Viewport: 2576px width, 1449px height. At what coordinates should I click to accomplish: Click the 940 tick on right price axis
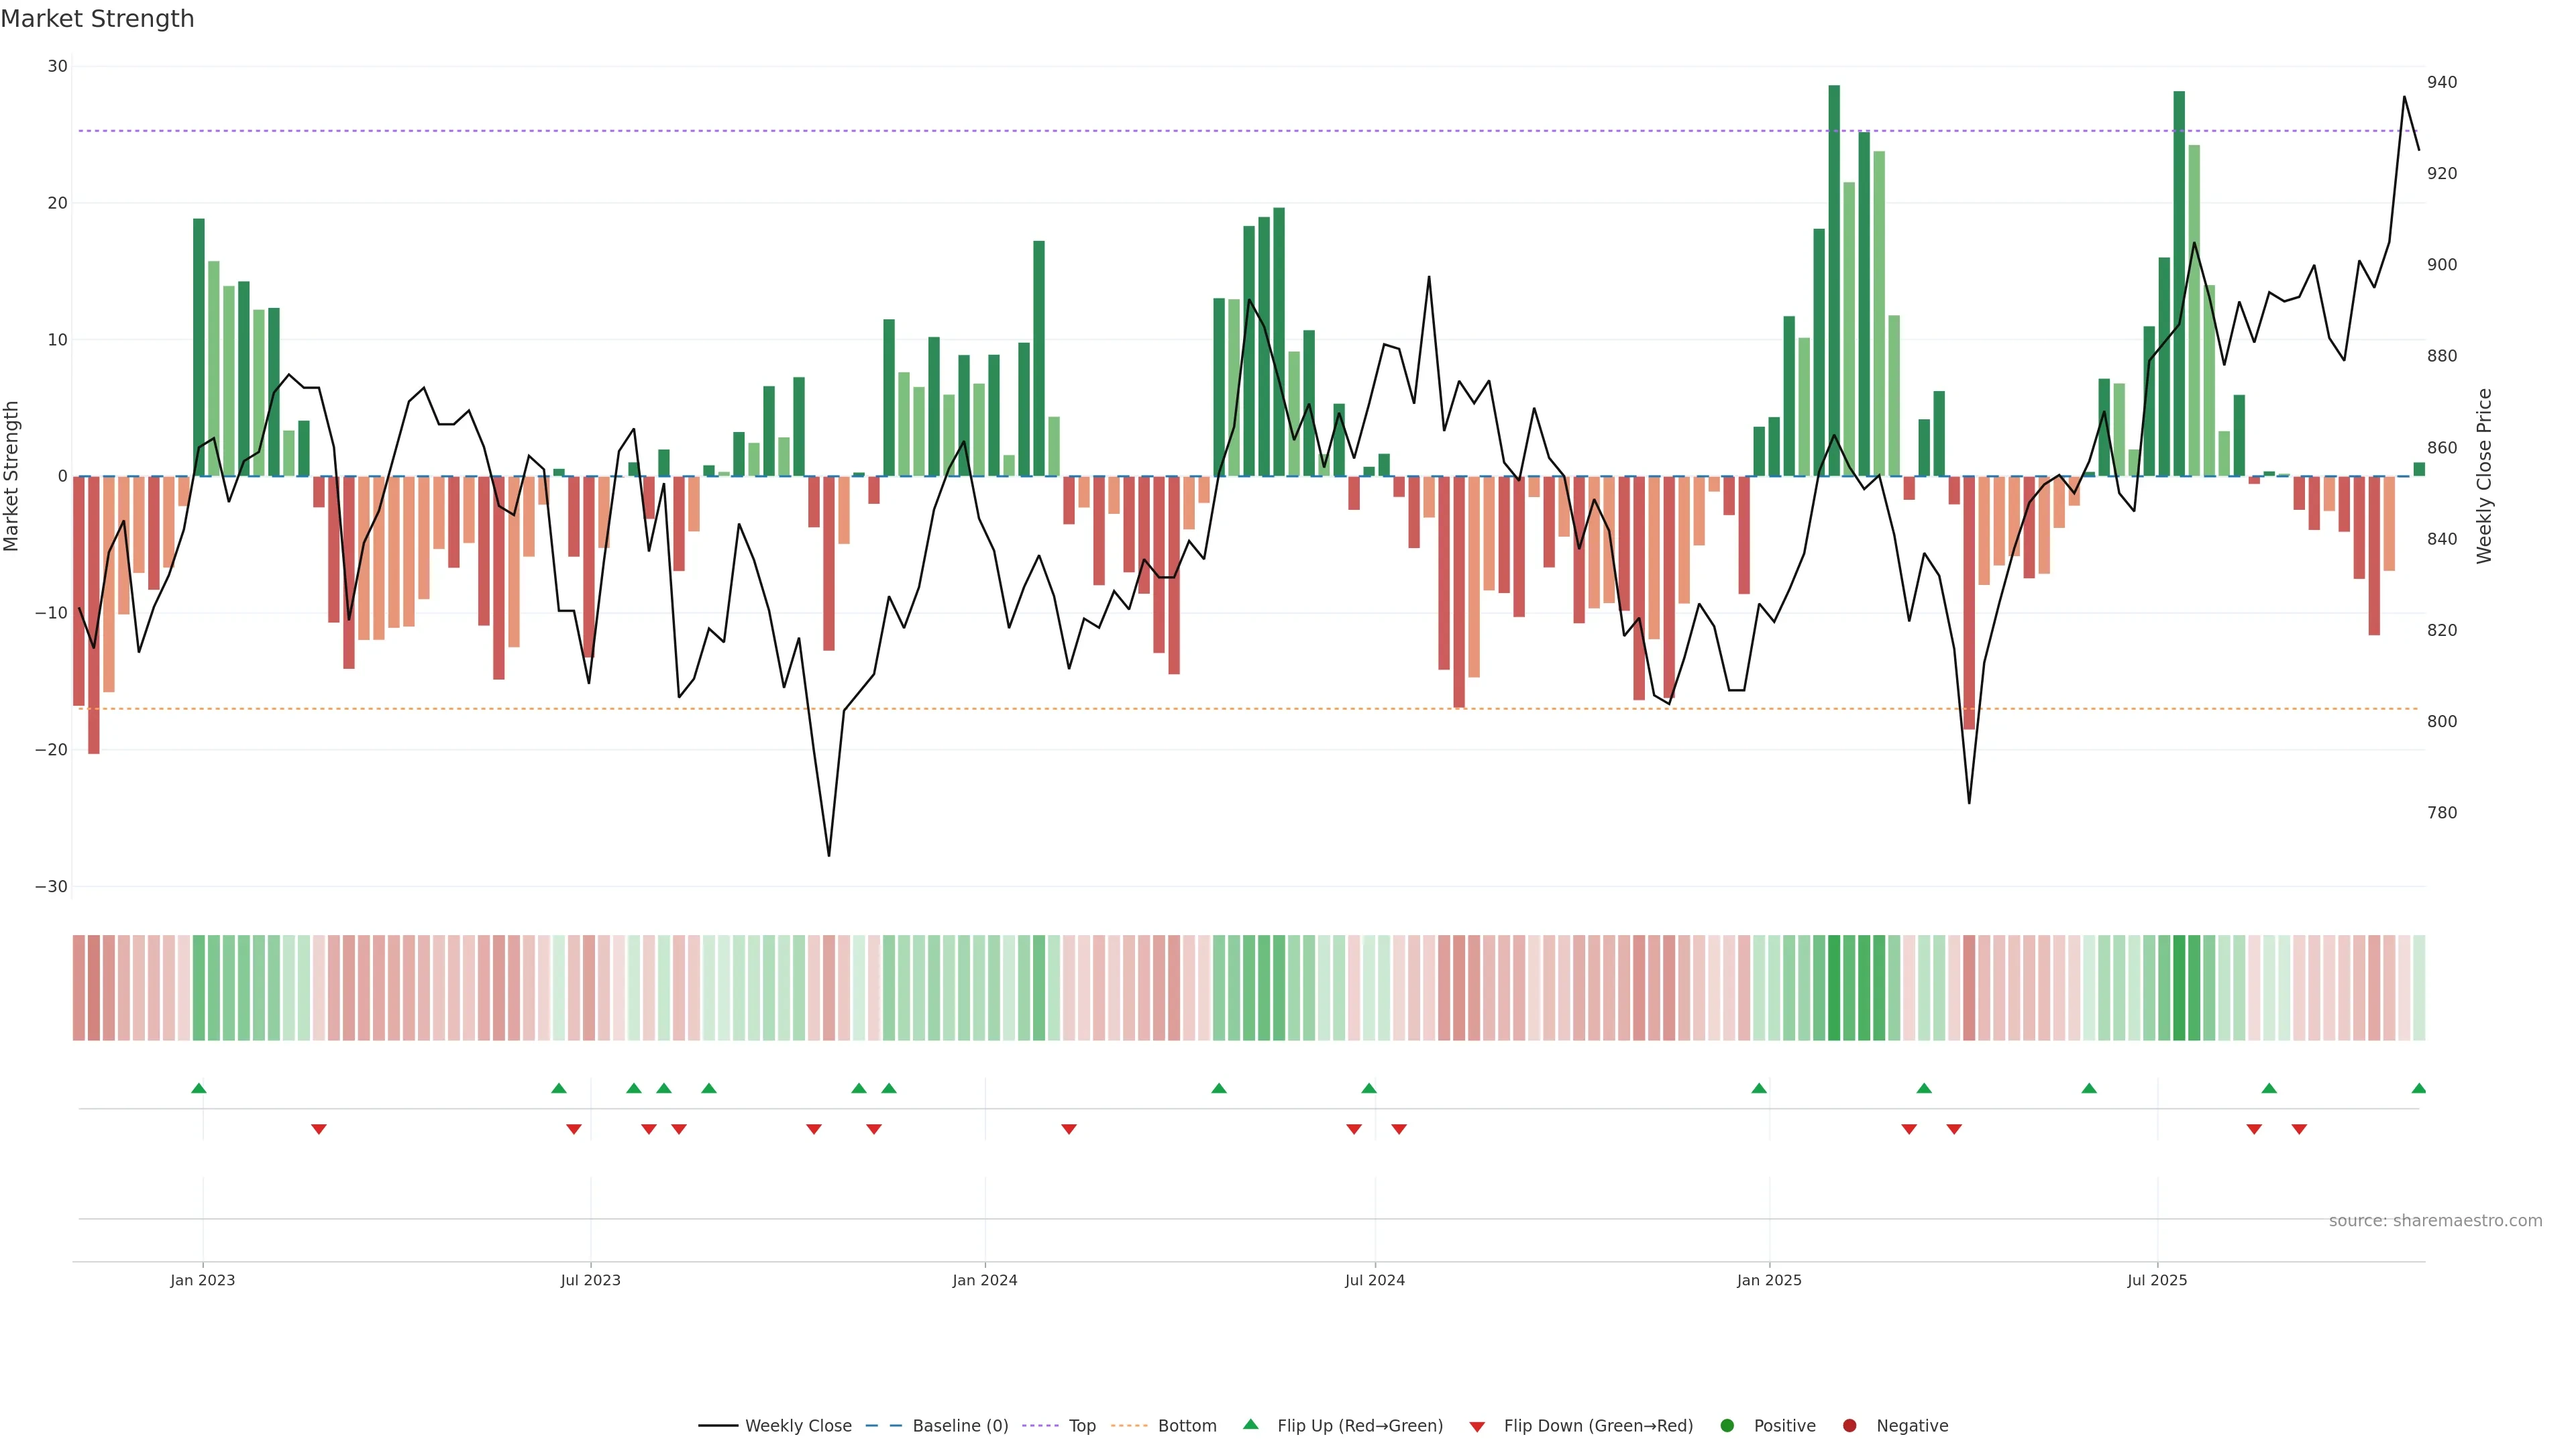[2441, 82]
